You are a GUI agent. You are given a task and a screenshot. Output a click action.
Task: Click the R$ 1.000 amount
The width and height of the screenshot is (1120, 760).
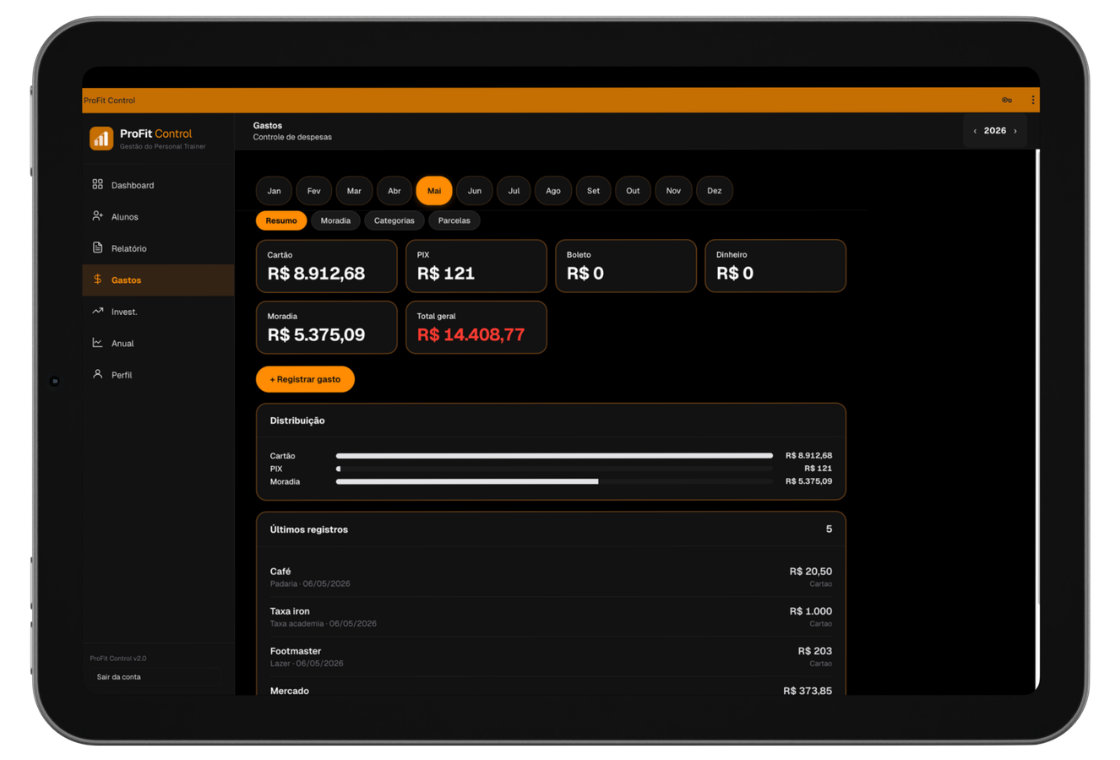(x=811, y=611)
